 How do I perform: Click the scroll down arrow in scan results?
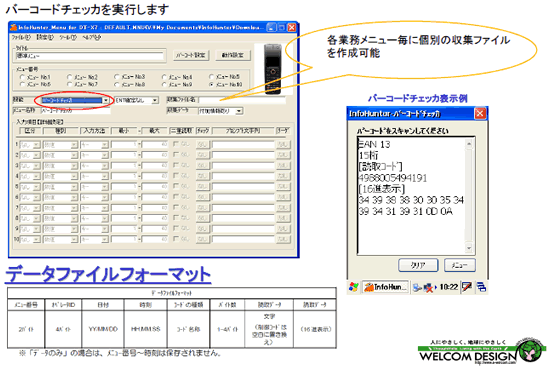coord(469,248)
